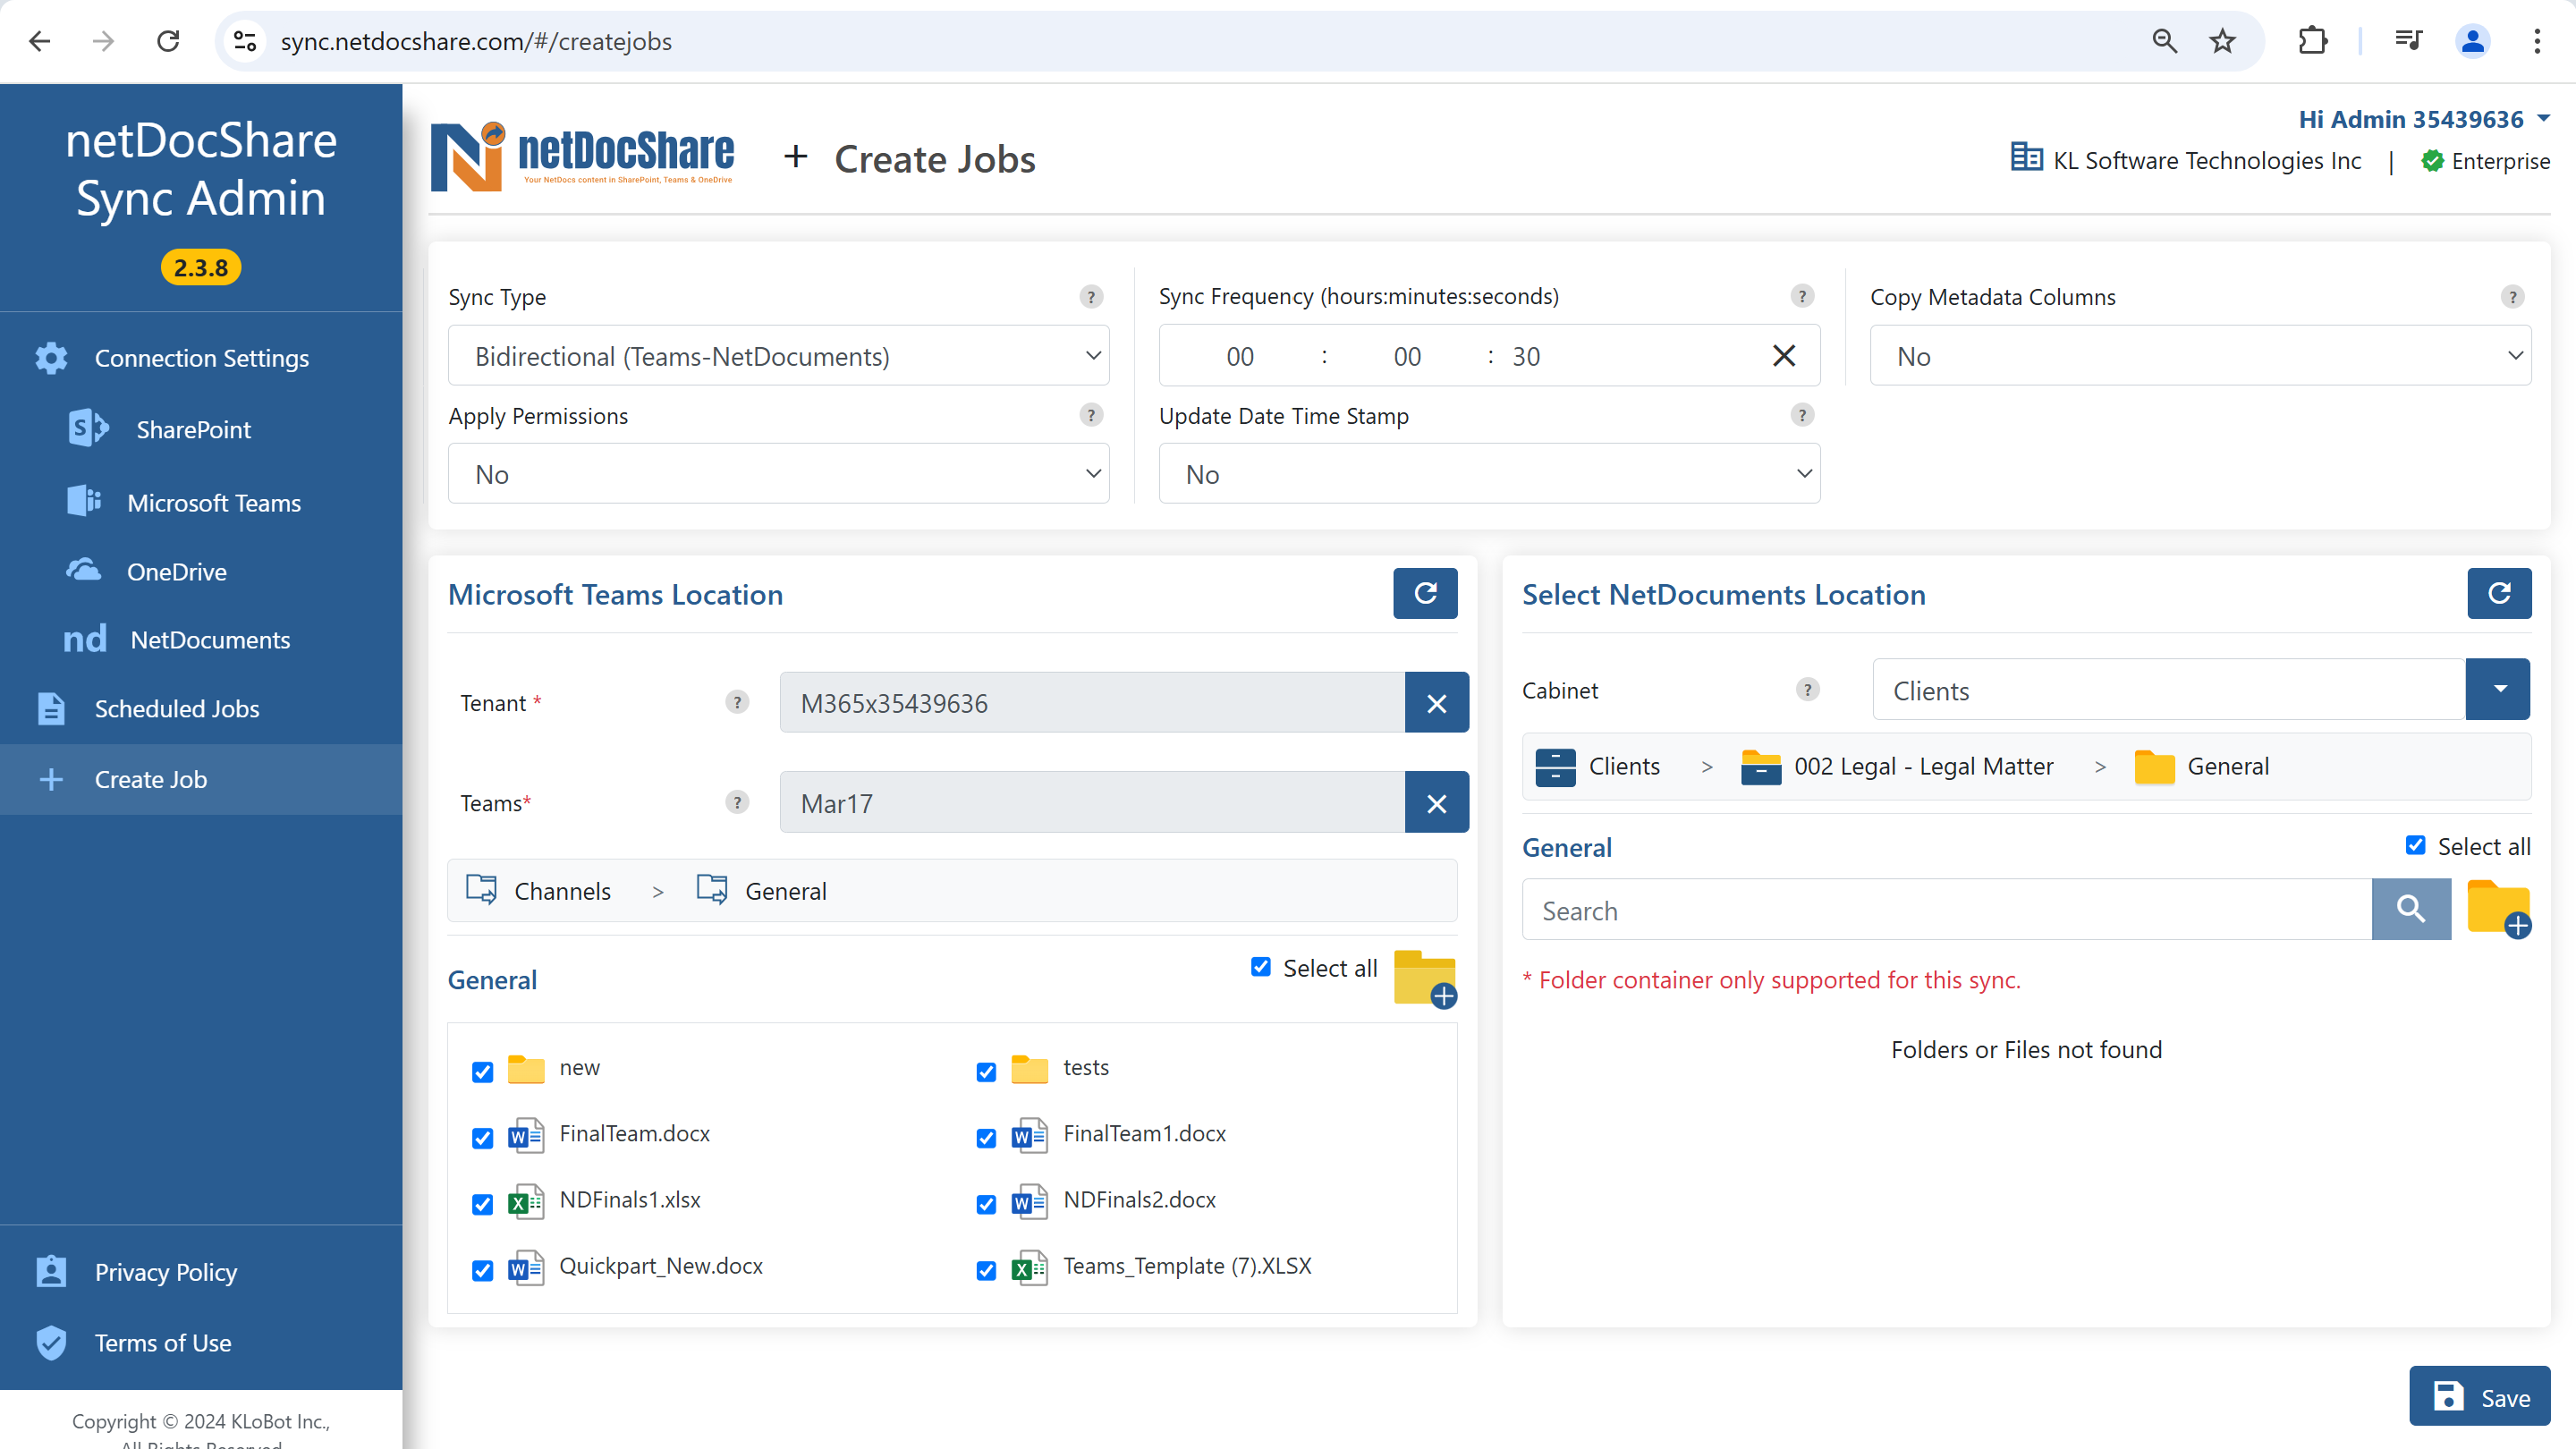Open help for Teams field
The width and height of the screenshot is (2576, 1449).
737,802
